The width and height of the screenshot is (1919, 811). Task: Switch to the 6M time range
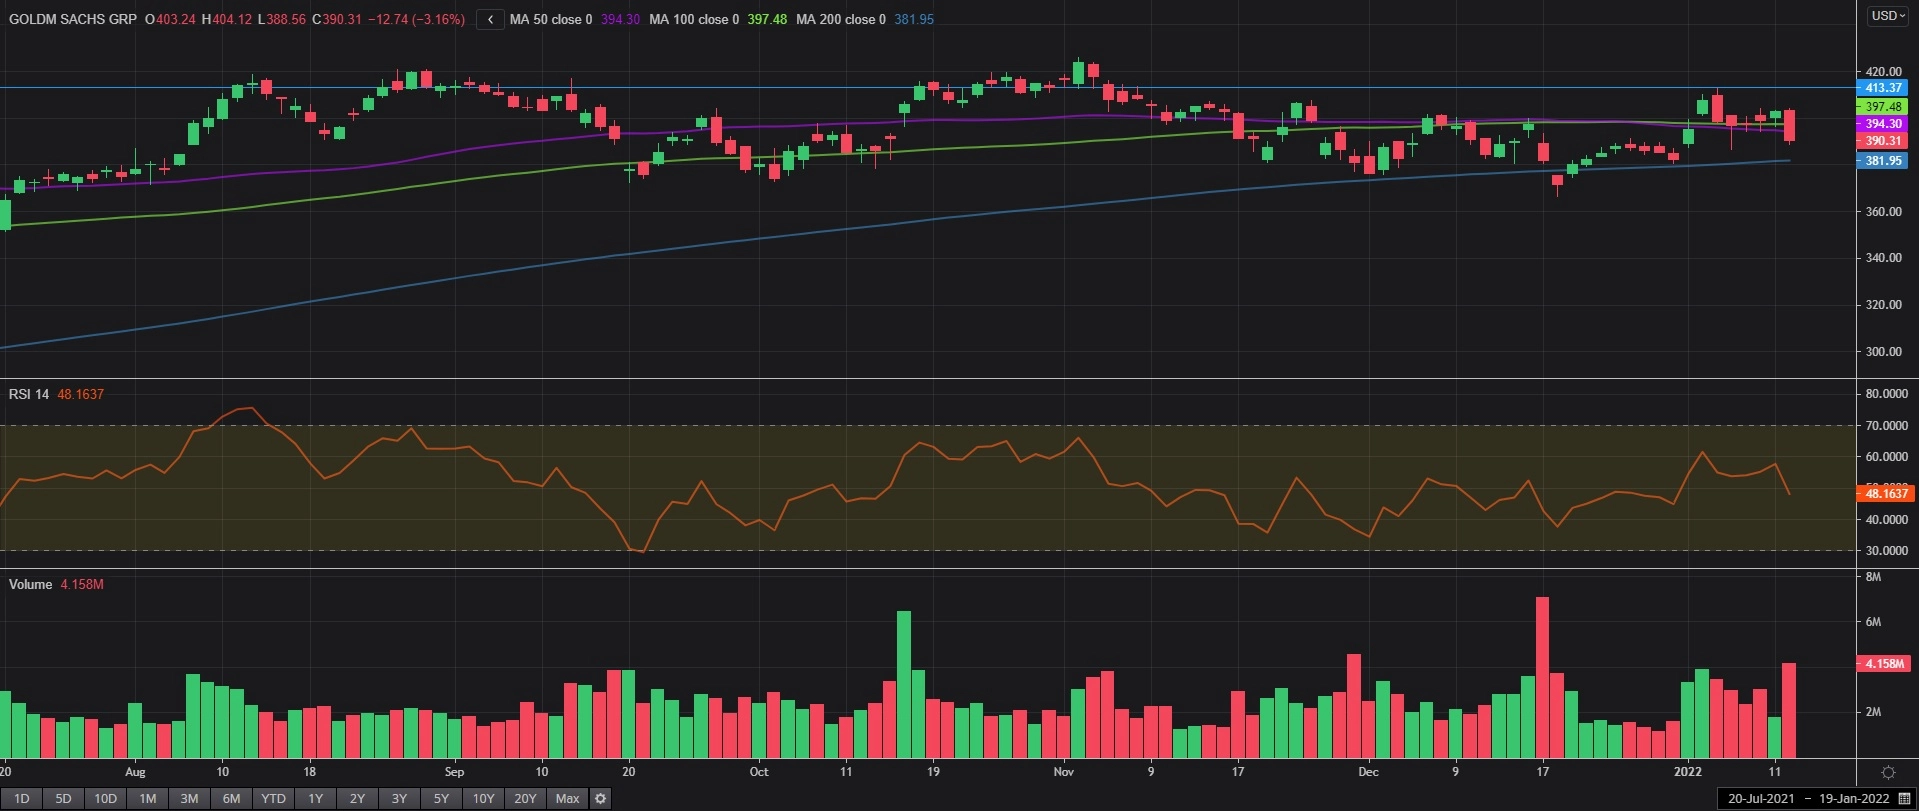(231, 798)
